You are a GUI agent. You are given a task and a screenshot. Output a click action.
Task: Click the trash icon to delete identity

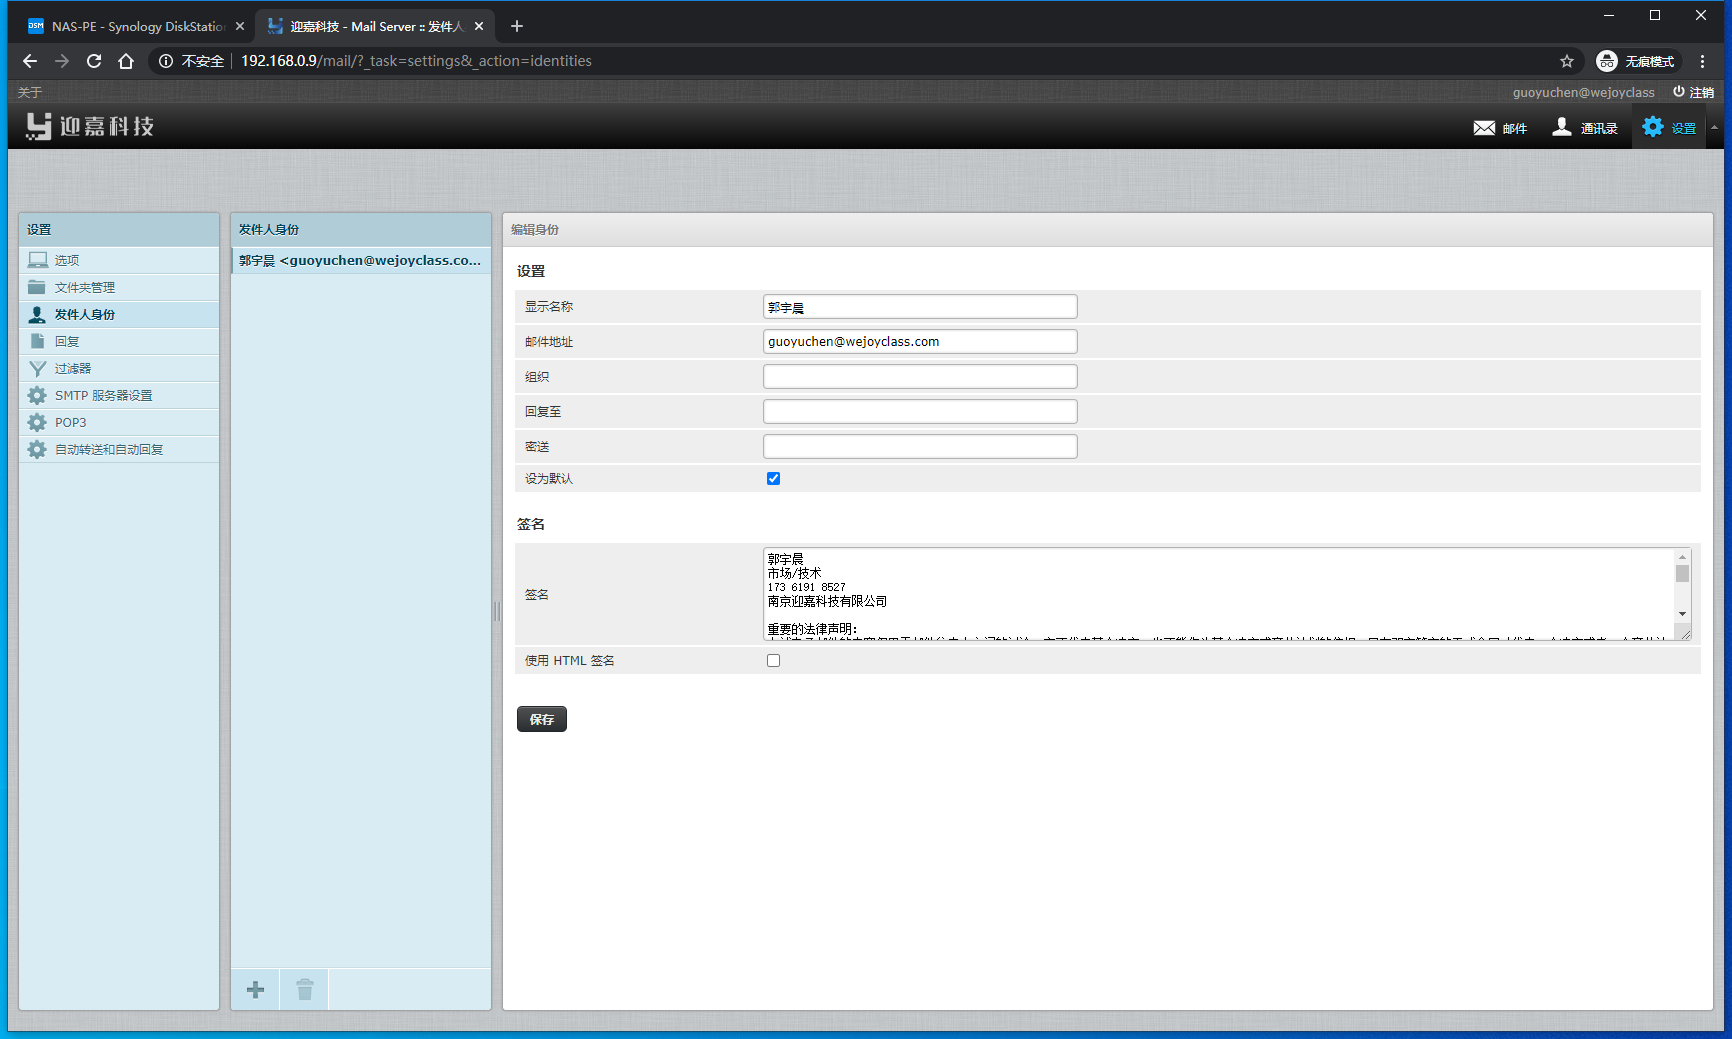[305, 990]
